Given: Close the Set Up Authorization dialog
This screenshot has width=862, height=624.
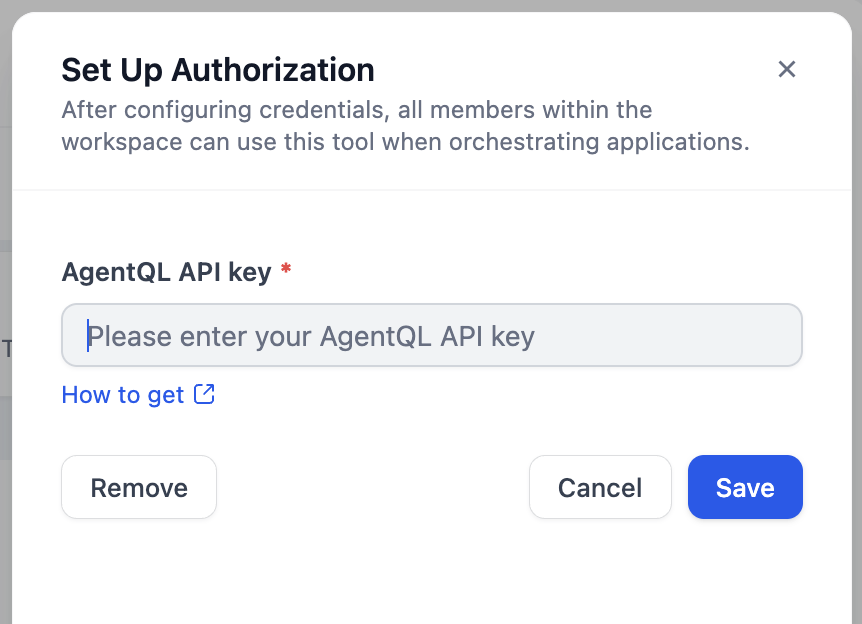Looking at the screenshot, I should point(787,69).
